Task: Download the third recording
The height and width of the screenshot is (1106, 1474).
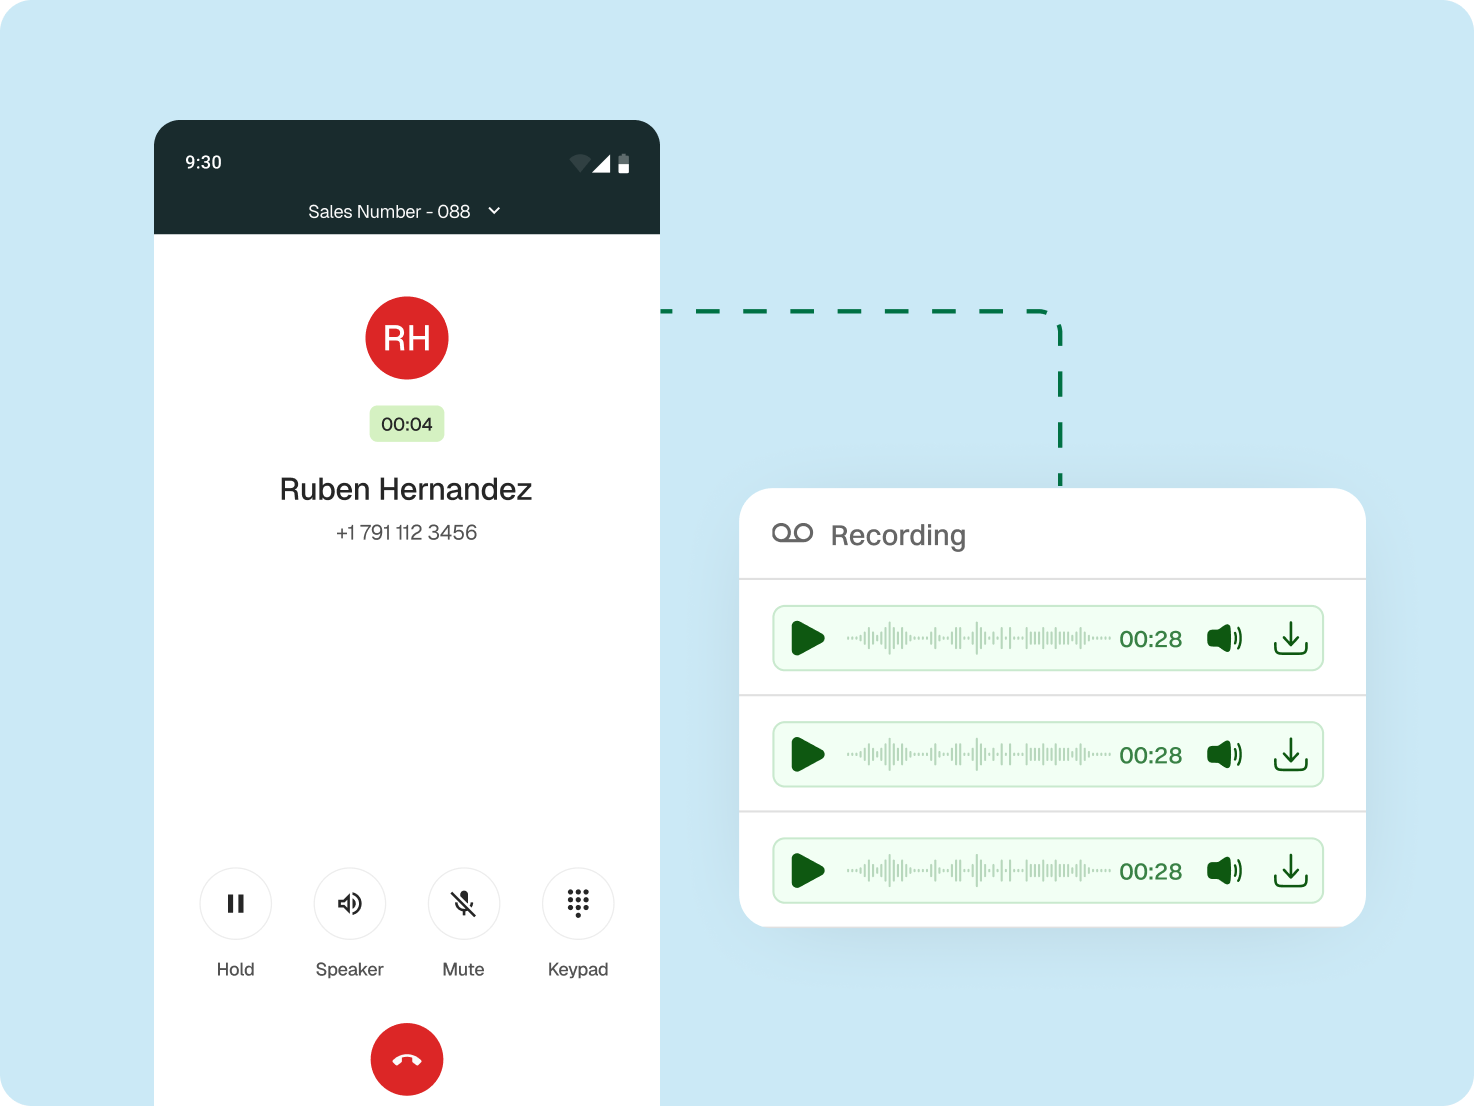Action: [x=1291, y=870]
